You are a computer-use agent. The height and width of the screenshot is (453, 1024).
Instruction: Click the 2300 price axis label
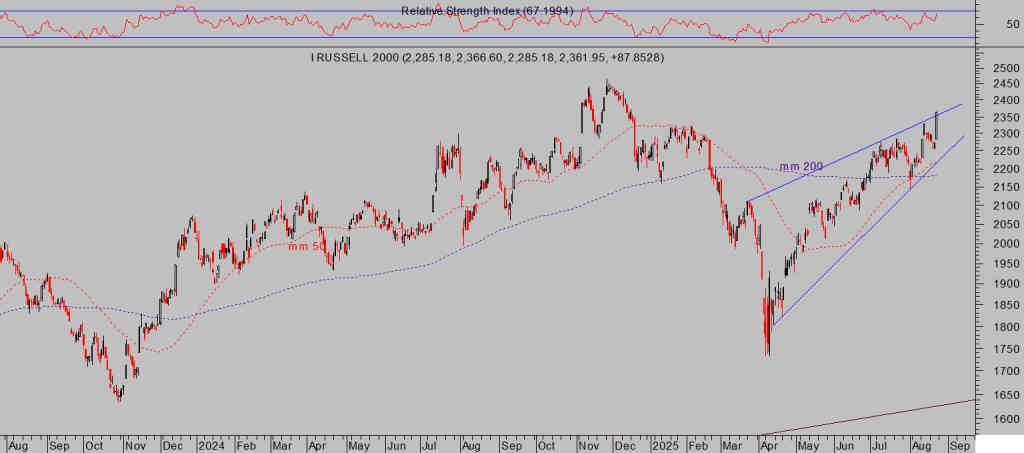pos(1004,134)
